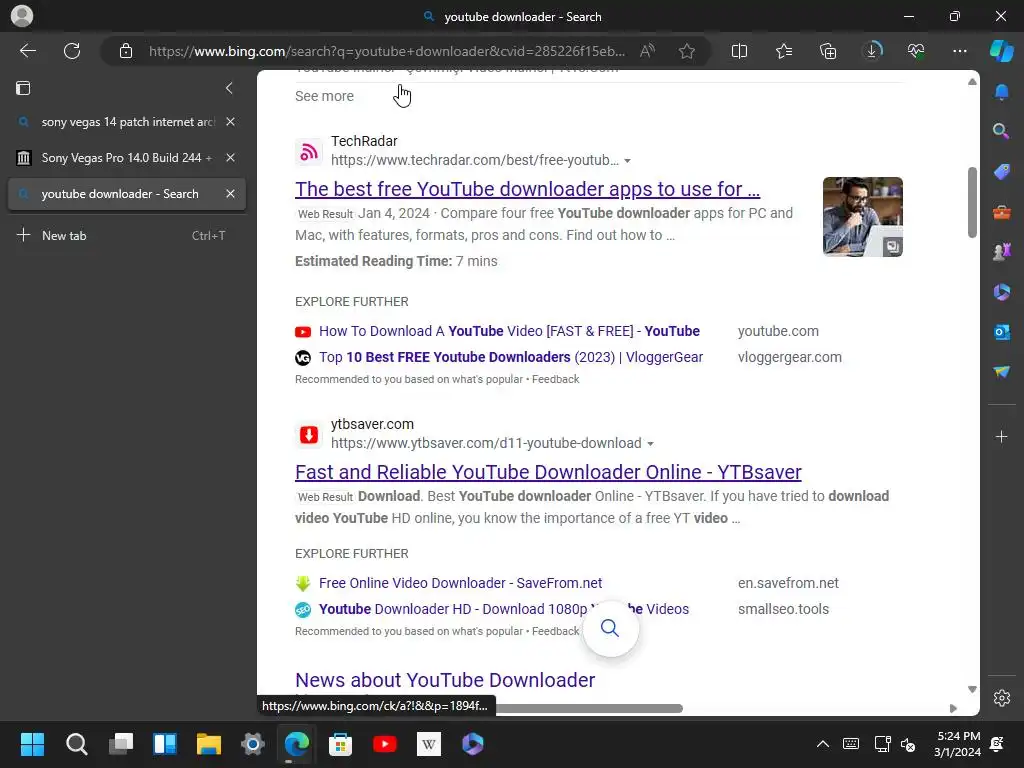Reload the page with refresh icon
The width and height of the screenshot is (1024, 768).
[72, 51]
